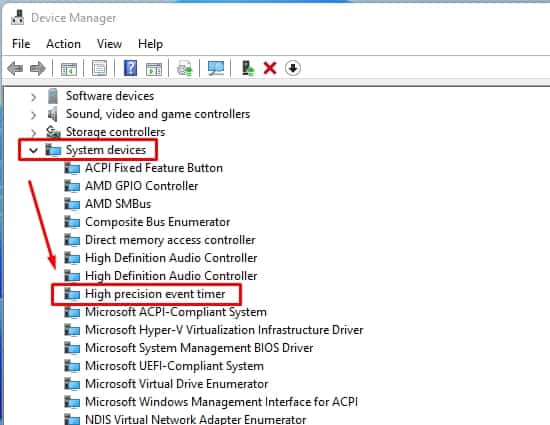The image size is (550, 425).
Task: Click the icon beside High precision event timer
Action: click(x=72, y=294)
